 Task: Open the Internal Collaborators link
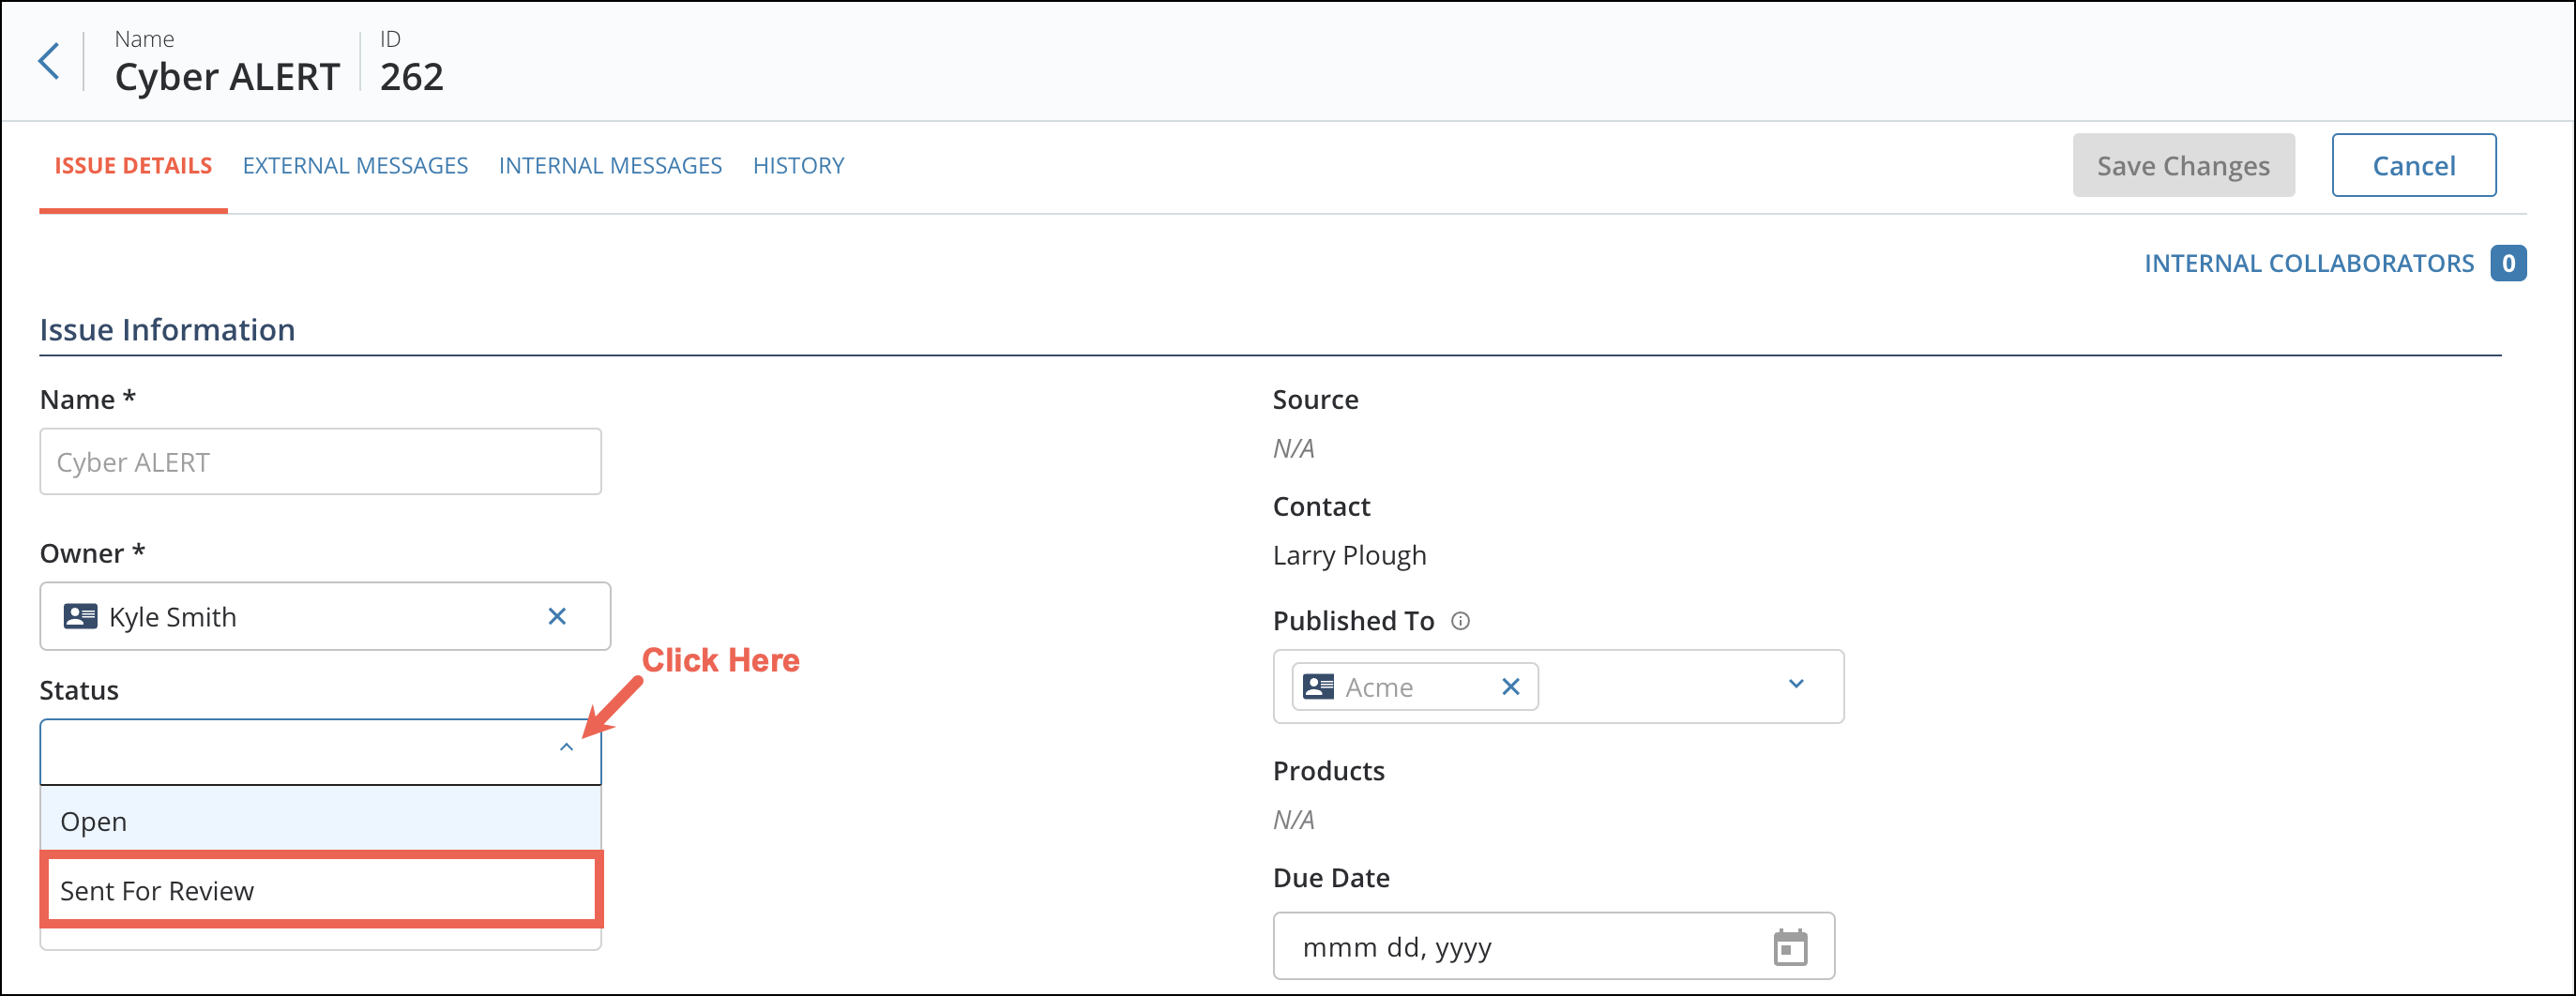2308,263
